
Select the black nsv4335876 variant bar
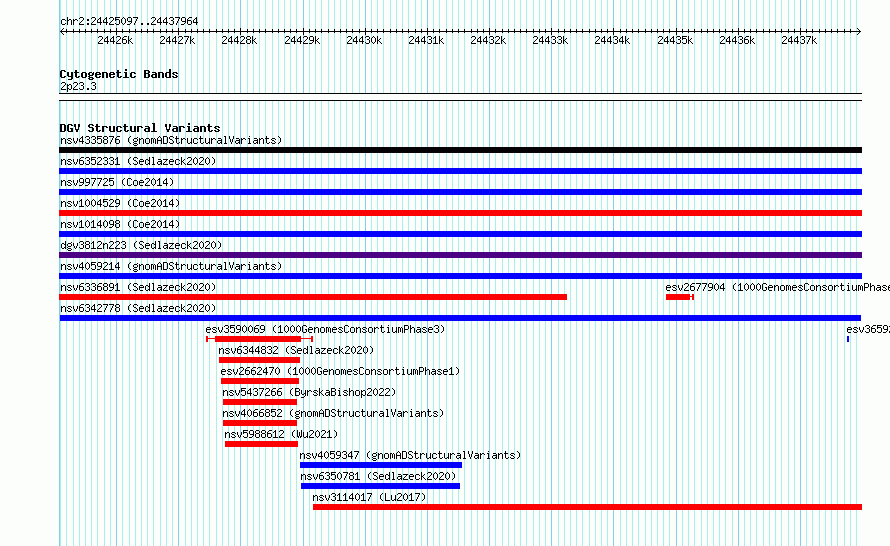tap(460, 150)
